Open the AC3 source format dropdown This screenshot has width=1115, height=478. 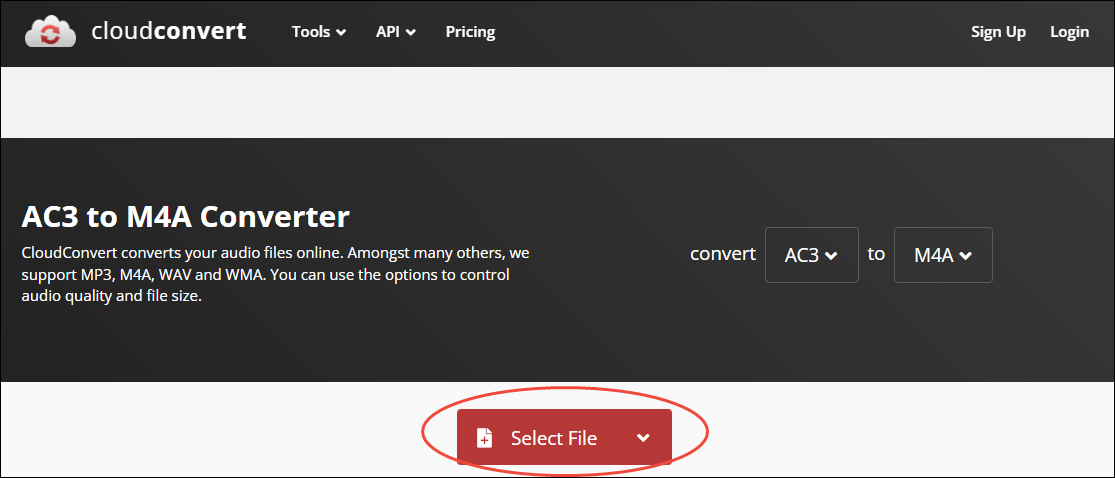pos(811,255)
